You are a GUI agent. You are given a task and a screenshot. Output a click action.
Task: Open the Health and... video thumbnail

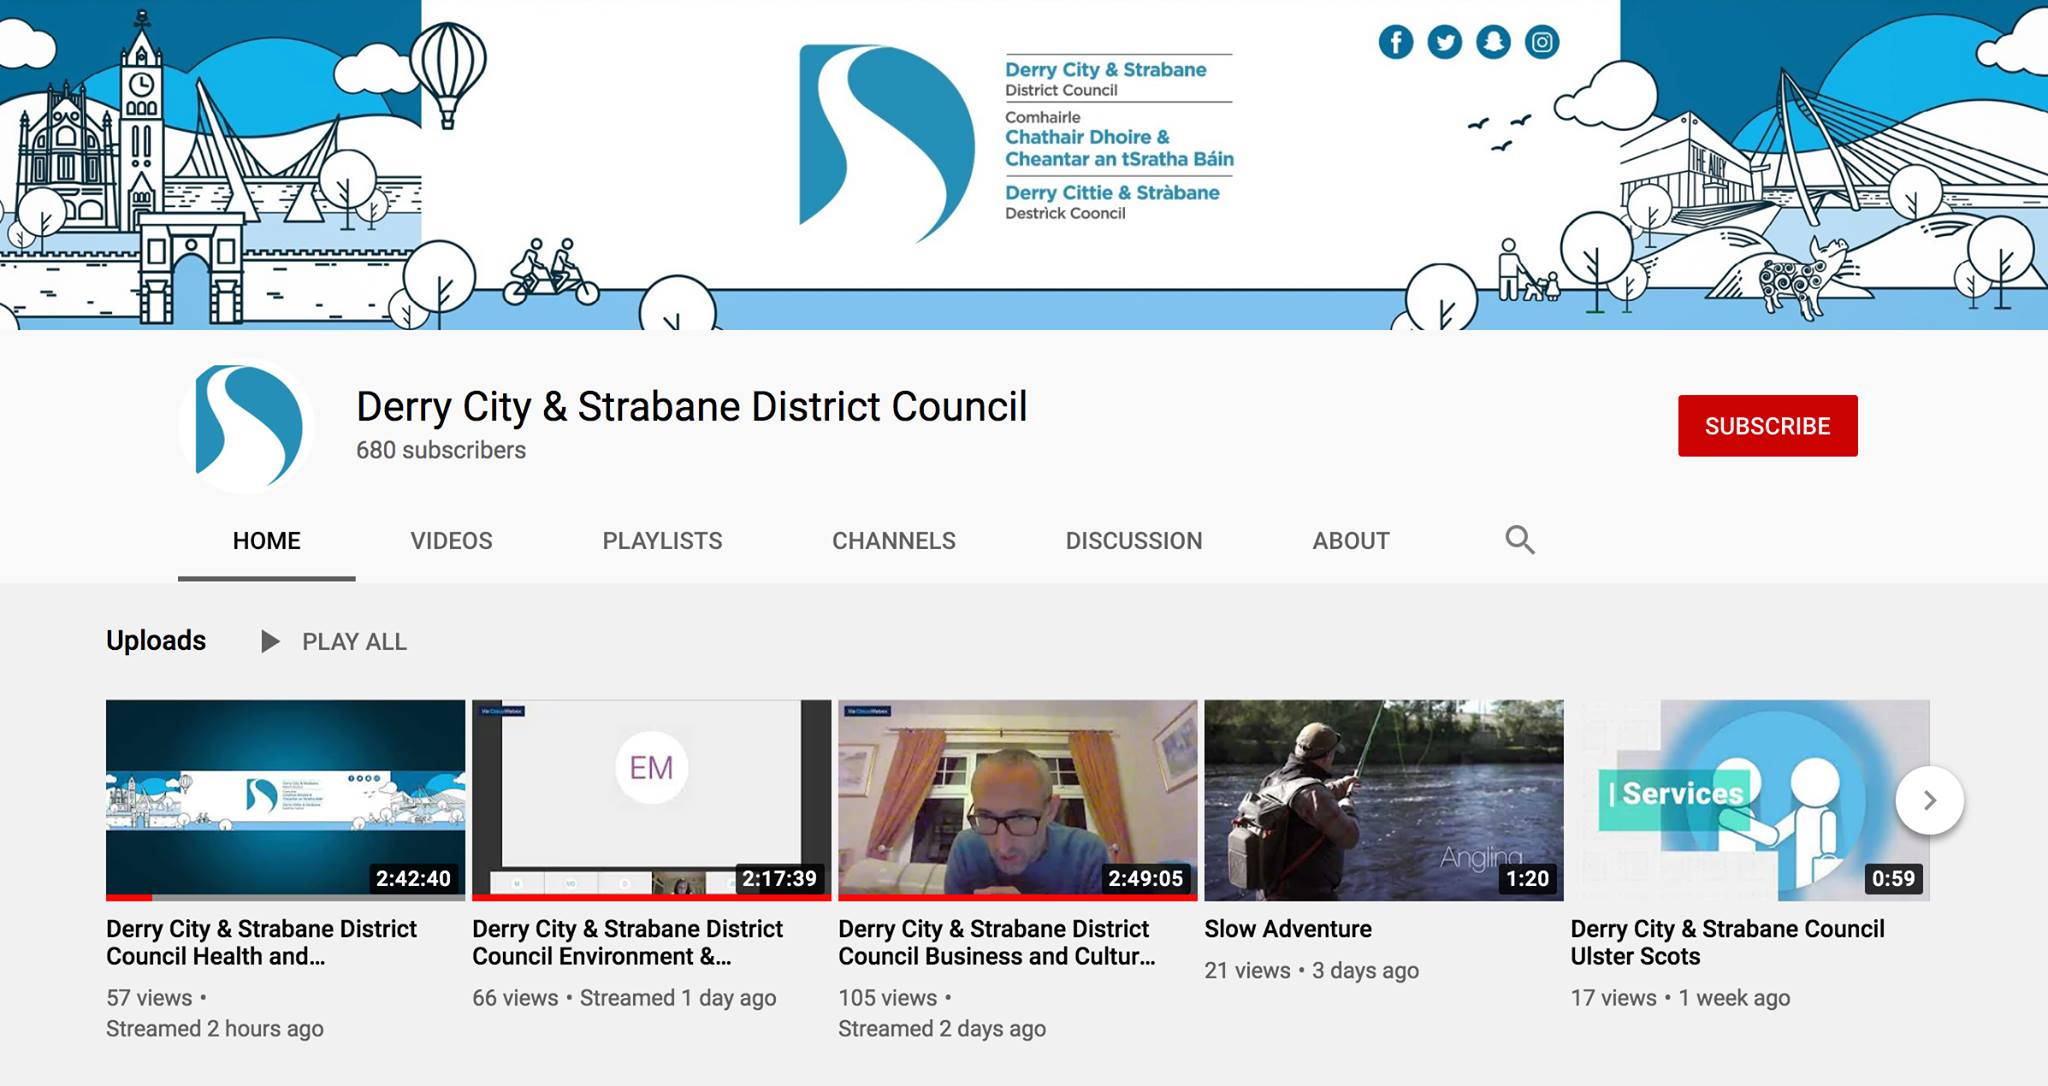point(285,800)
